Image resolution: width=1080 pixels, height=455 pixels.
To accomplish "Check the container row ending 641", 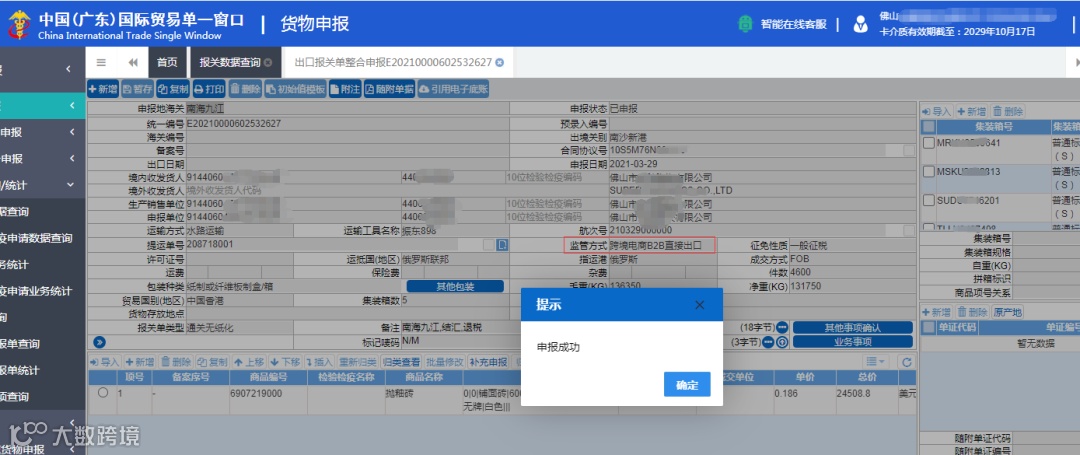I will 928,143.
